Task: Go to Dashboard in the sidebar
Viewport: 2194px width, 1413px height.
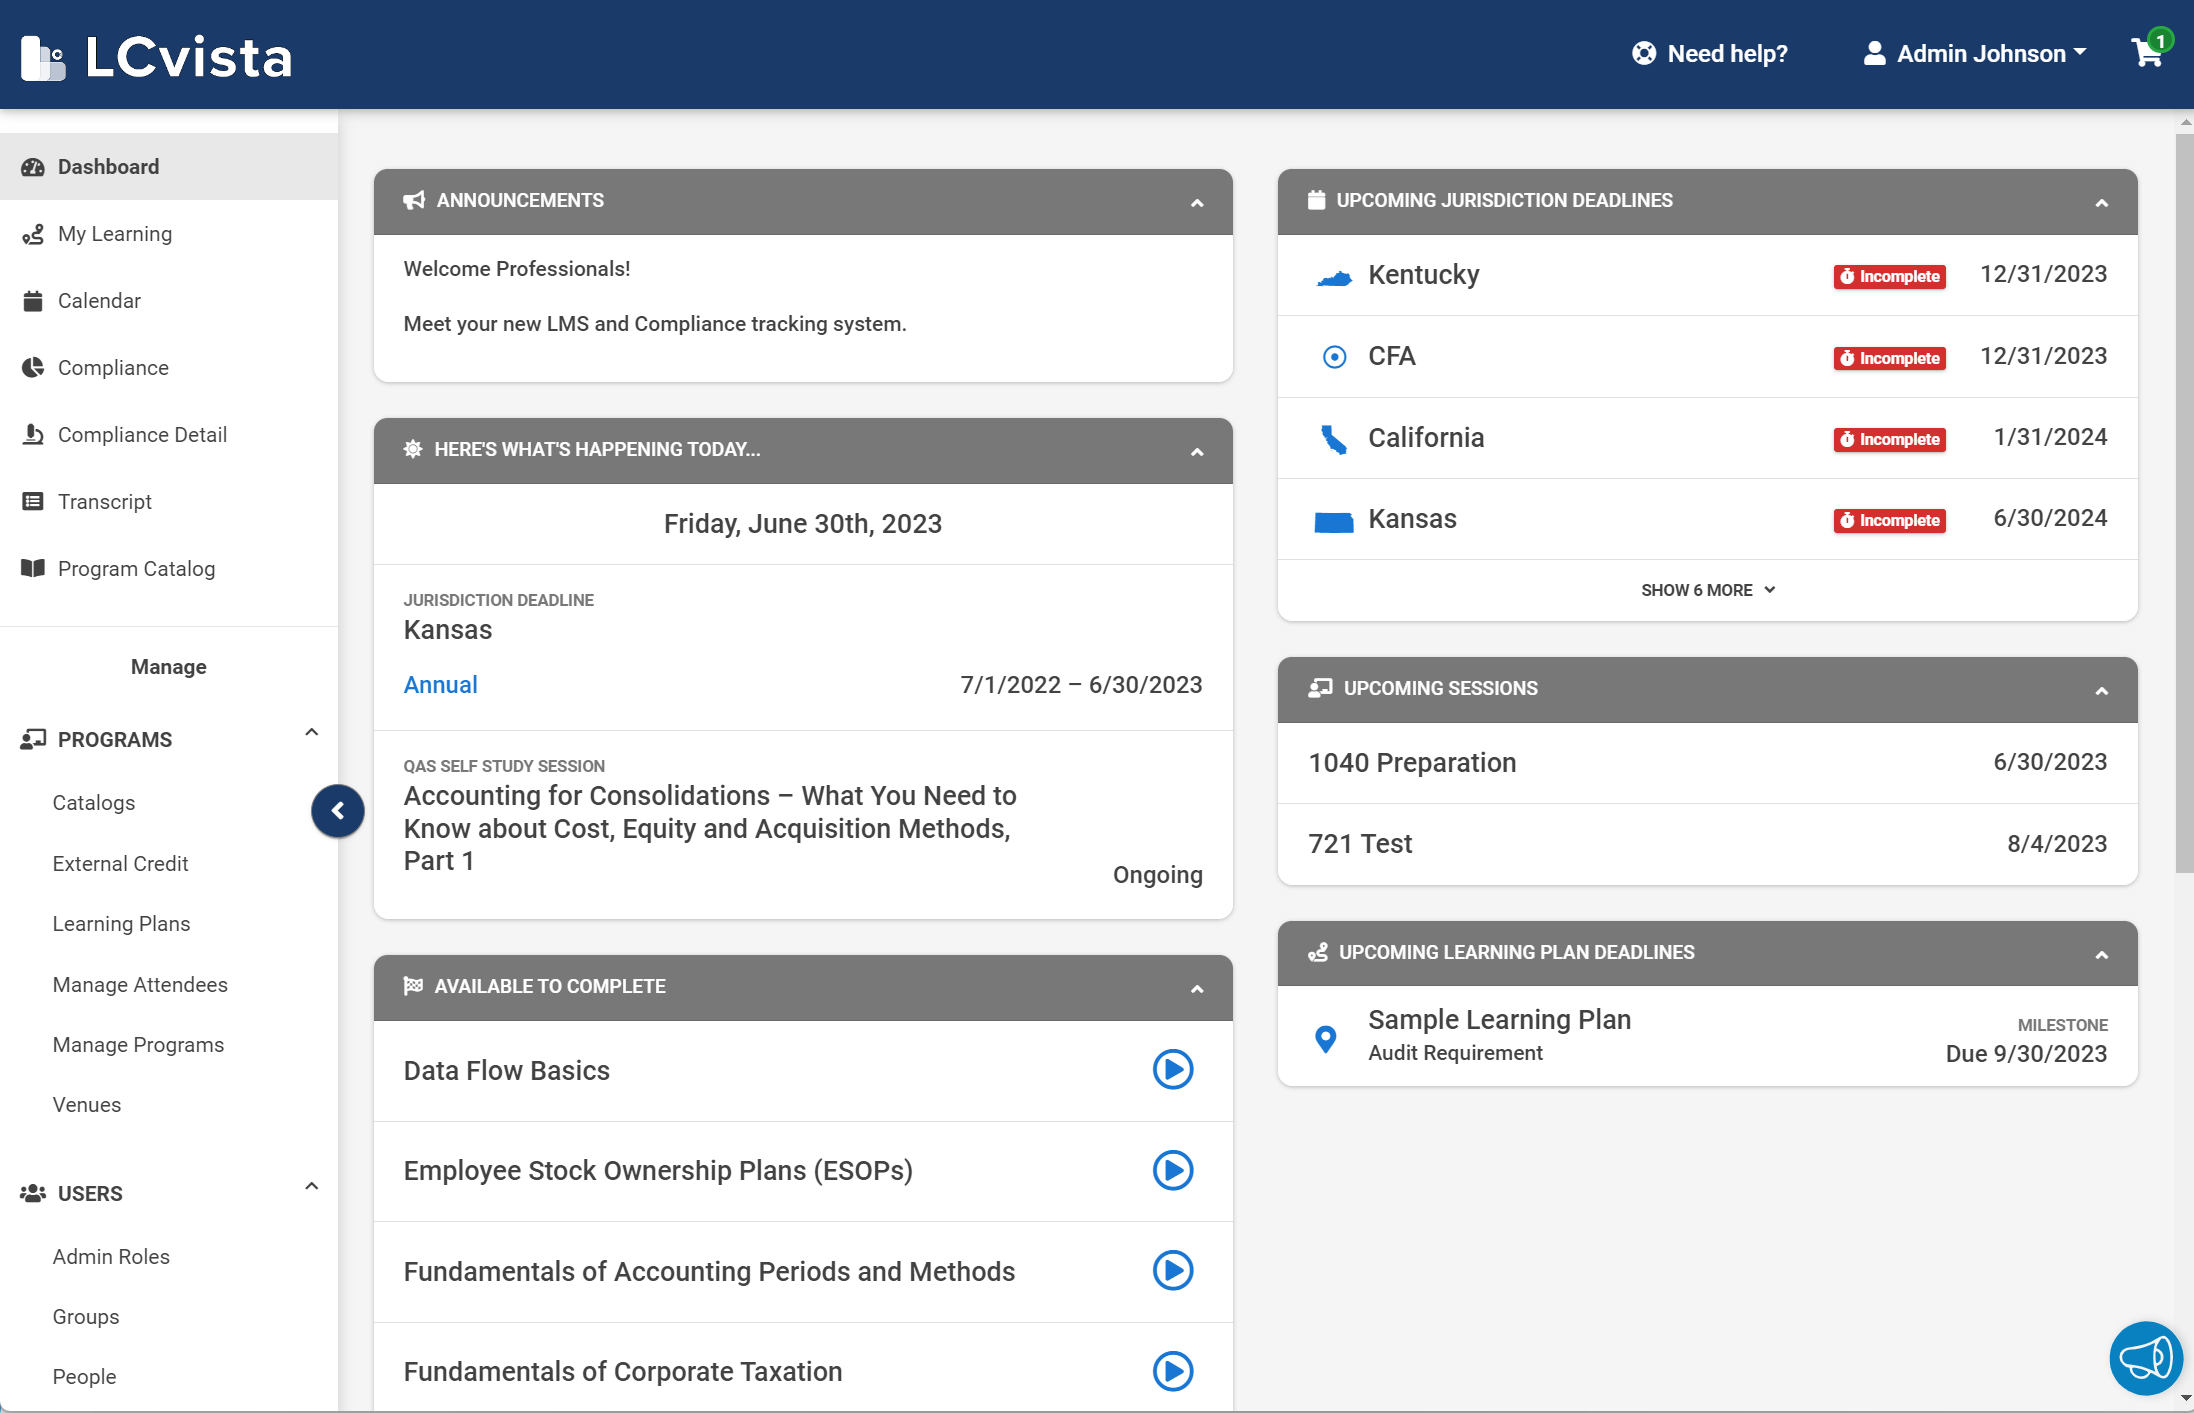Action: [169, 167]
